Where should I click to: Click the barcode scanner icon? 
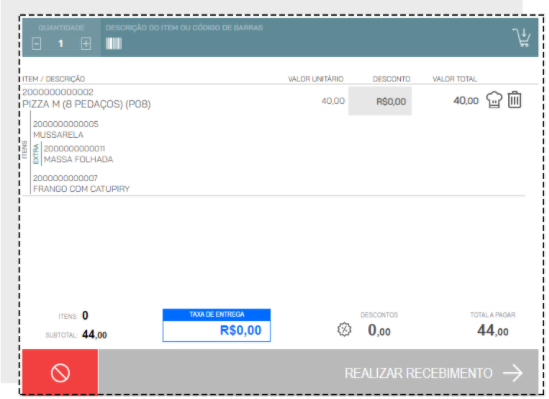[114, 44]
